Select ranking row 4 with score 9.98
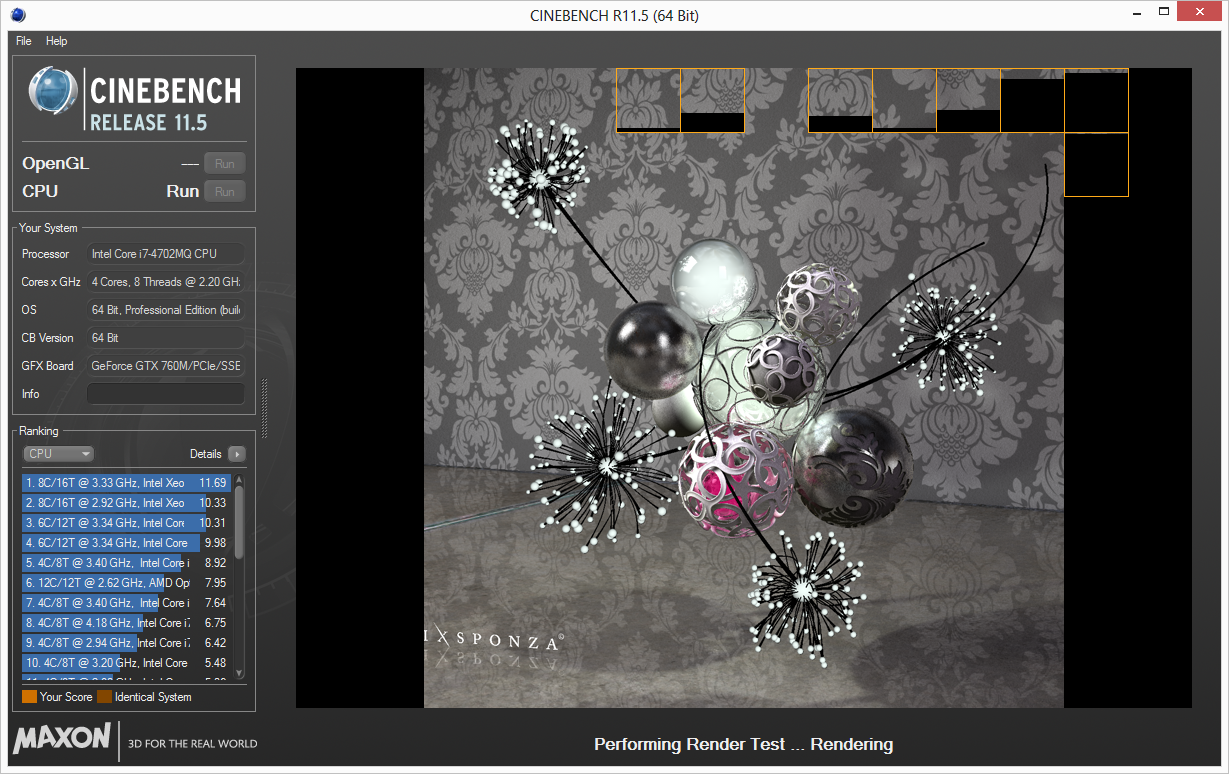This screenshot has width=1229, height=774. click(x=127, y=543)
